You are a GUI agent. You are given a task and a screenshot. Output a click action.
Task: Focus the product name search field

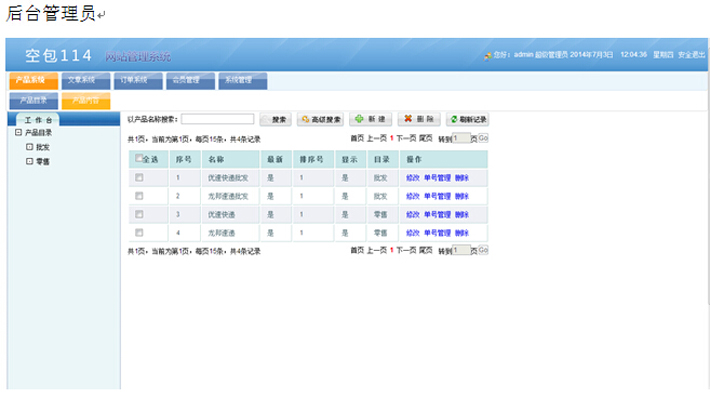217,119
